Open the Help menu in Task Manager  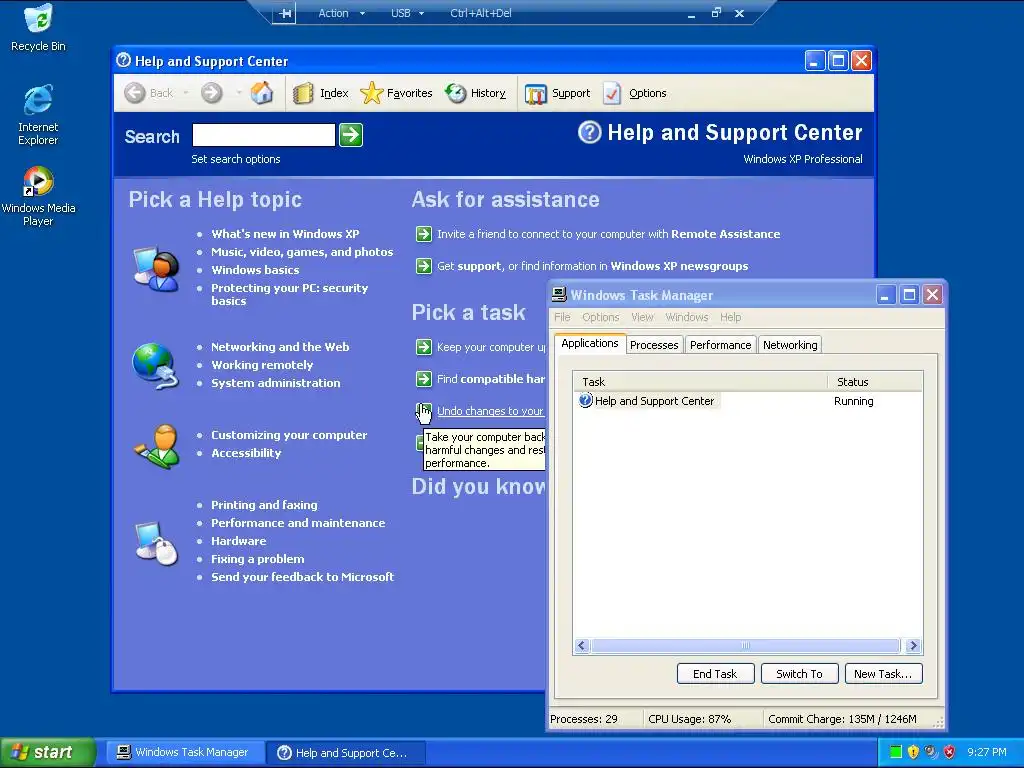pyautogui.click(x=731, y=317)
